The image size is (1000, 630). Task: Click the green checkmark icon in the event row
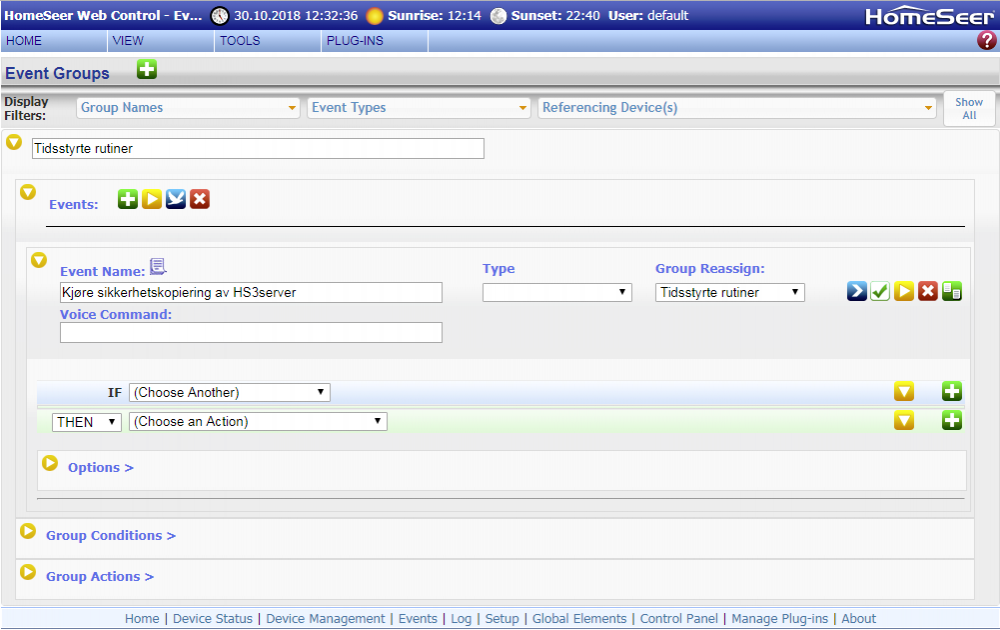coord(880,292)
